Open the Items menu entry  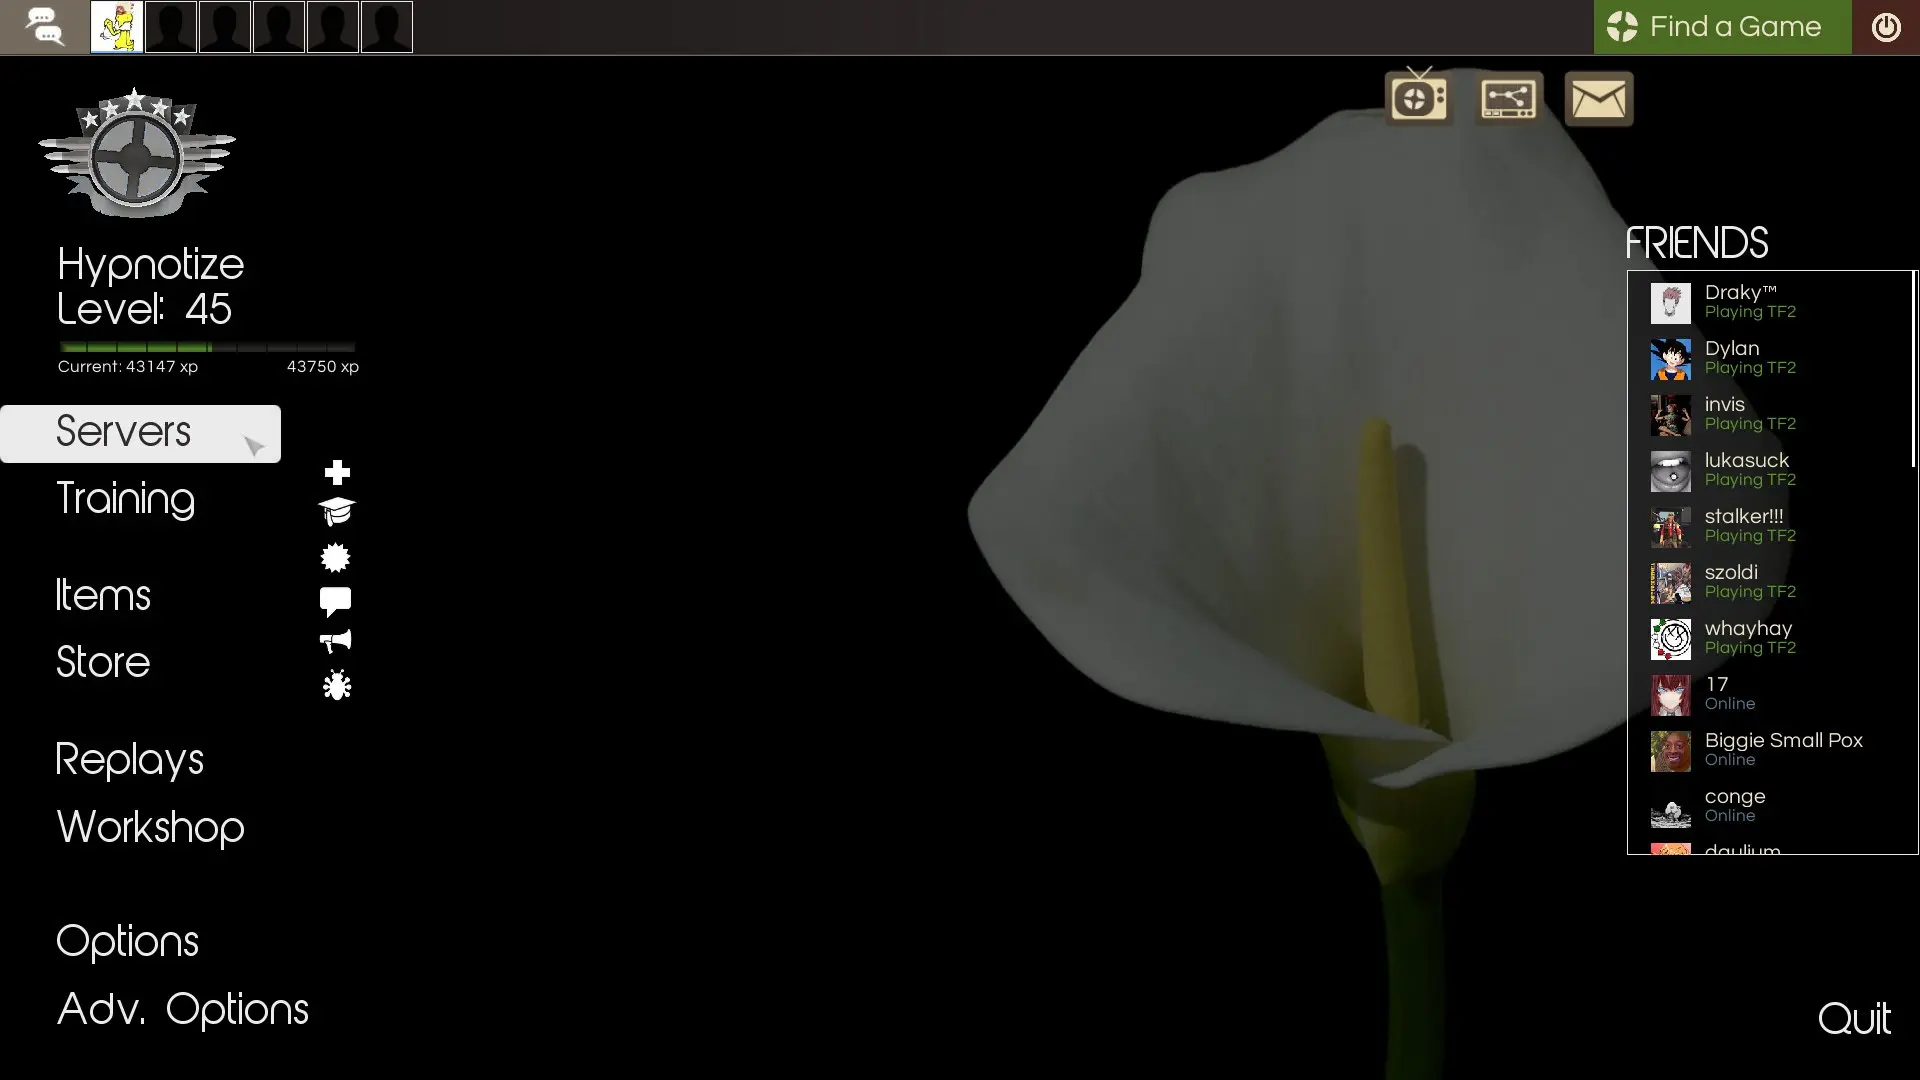pyautogui.click(x=103, y=596)
